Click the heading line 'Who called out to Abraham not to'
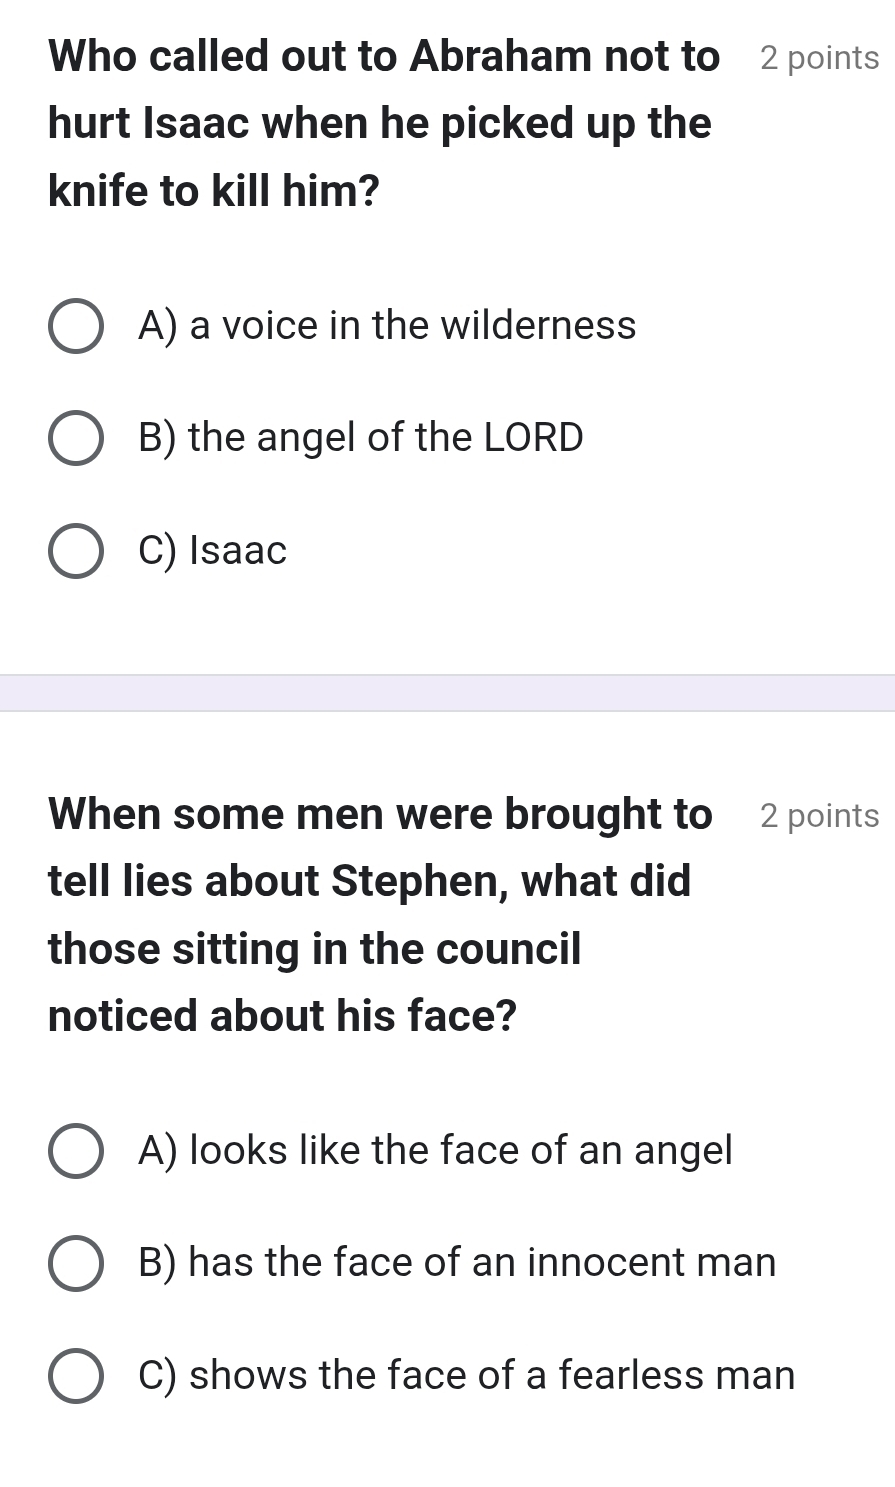895x1487 pixels. (384, 57)
